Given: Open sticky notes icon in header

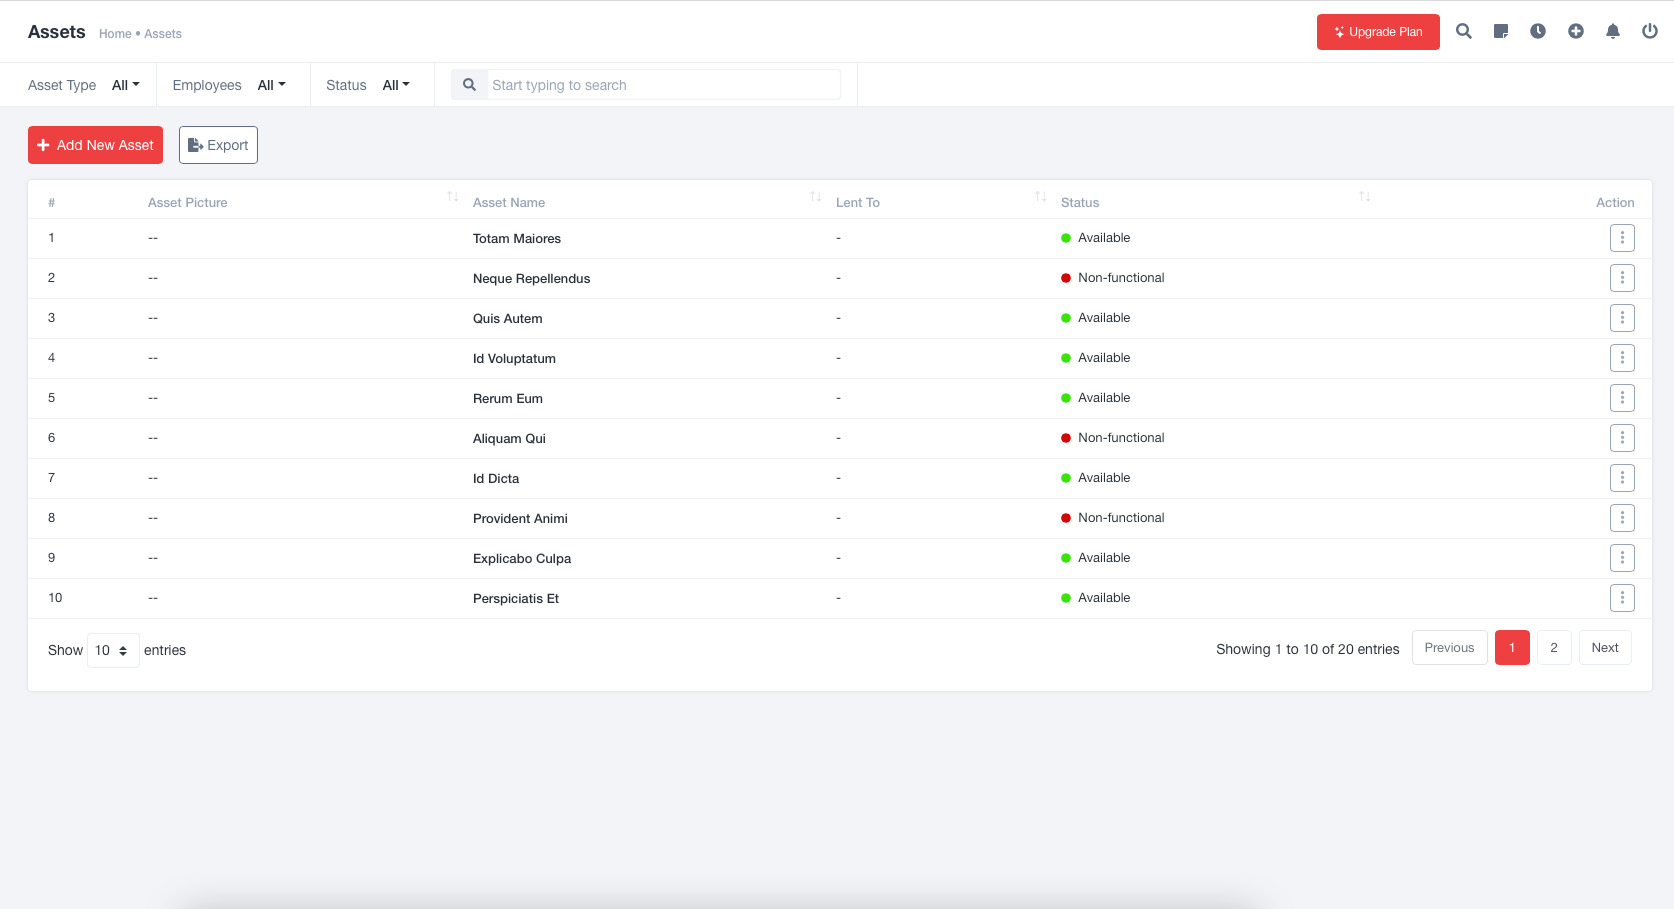Looking at the screenshot, I should click(x=1501, y=31).
